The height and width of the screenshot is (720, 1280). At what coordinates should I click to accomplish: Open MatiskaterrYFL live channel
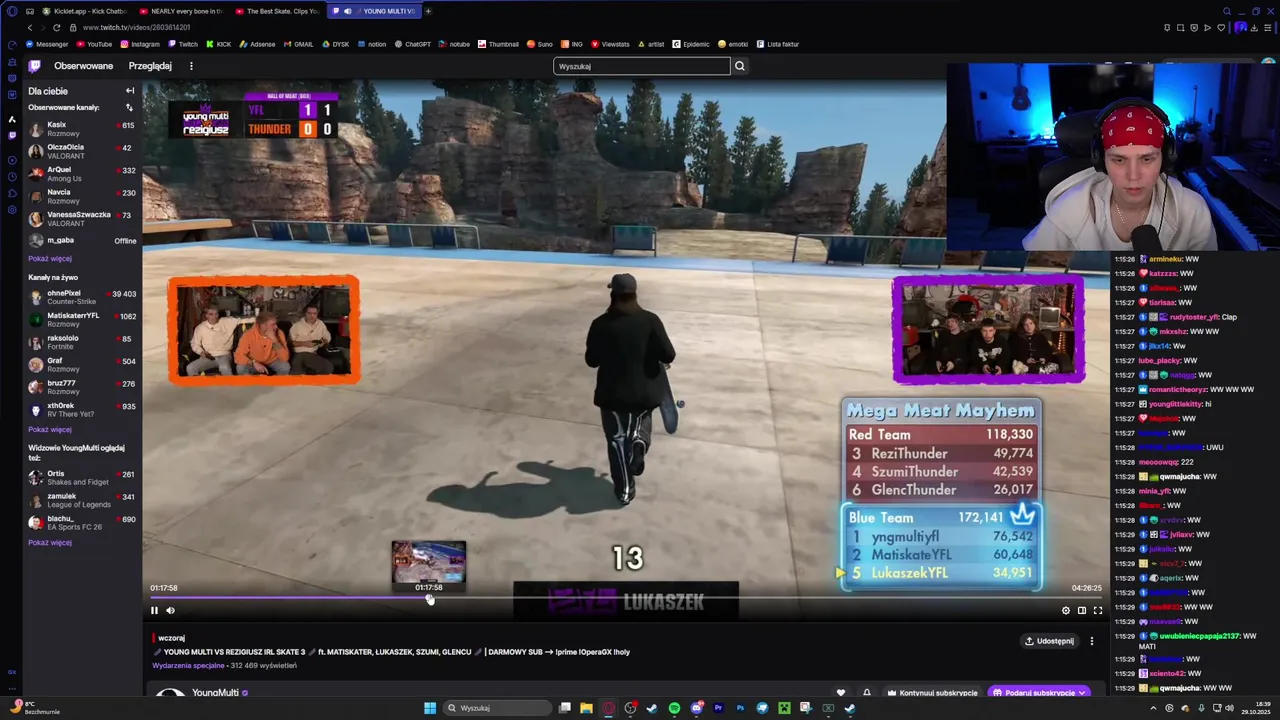pyautogui.click(x=82, y=320)
